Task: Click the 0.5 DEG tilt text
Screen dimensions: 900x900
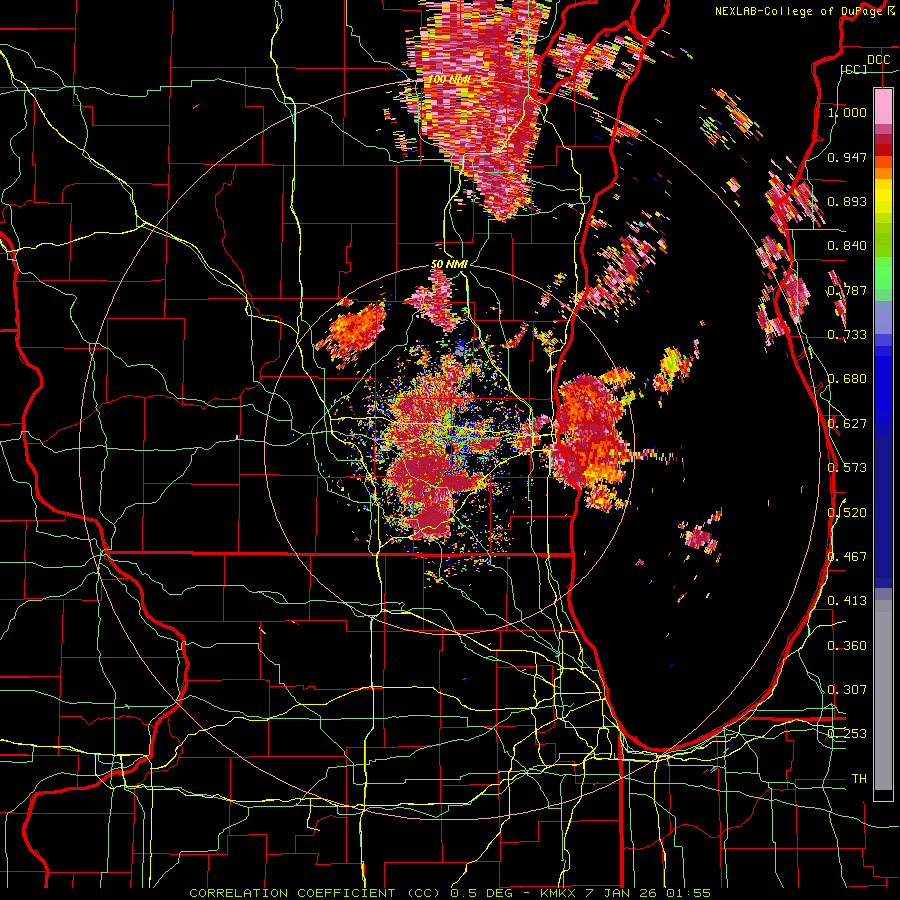Action: (x=480, y=893)
